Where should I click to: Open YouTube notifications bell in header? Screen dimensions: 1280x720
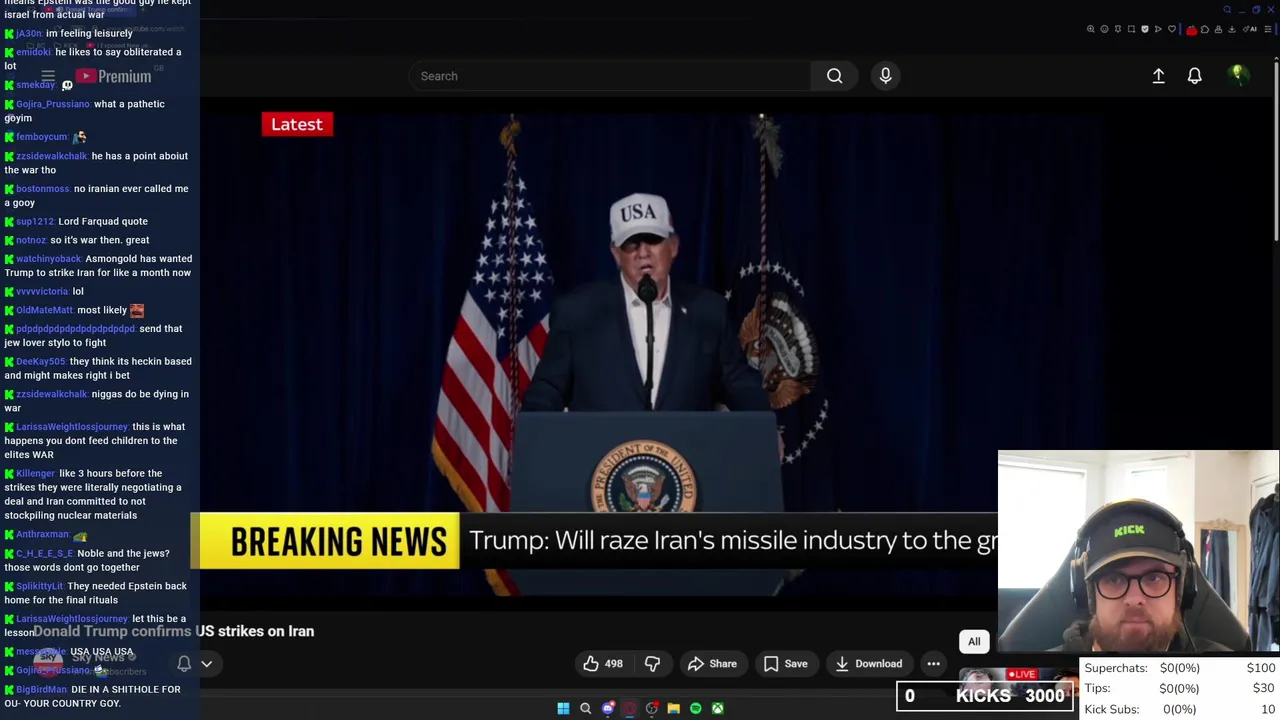pyautogui.click(x=1194, y=76)
